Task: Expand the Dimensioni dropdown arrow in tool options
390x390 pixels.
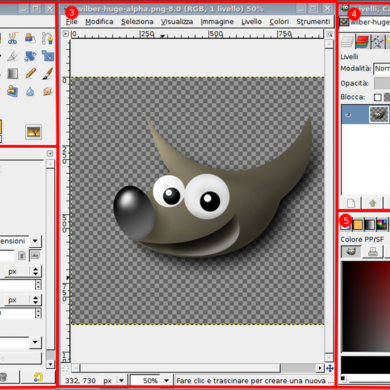Action: tap(35, 241)
